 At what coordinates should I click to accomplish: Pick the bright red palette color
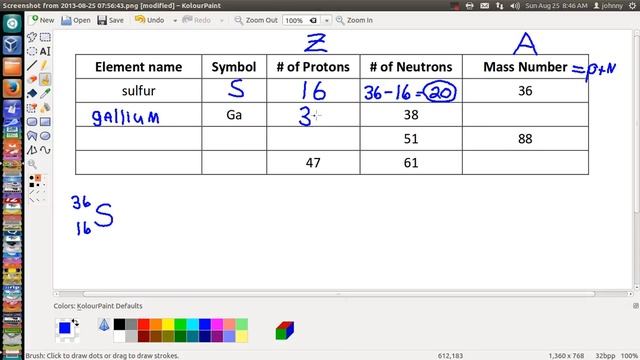[144, 324]
